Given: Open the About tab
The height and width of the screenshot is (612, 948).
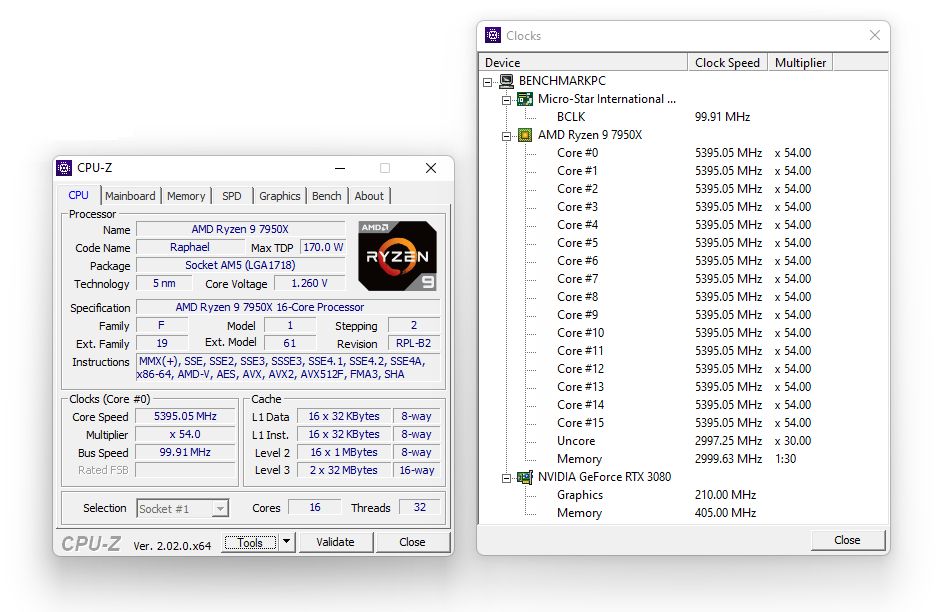Looking at the screenshot, I should point(369,196).
